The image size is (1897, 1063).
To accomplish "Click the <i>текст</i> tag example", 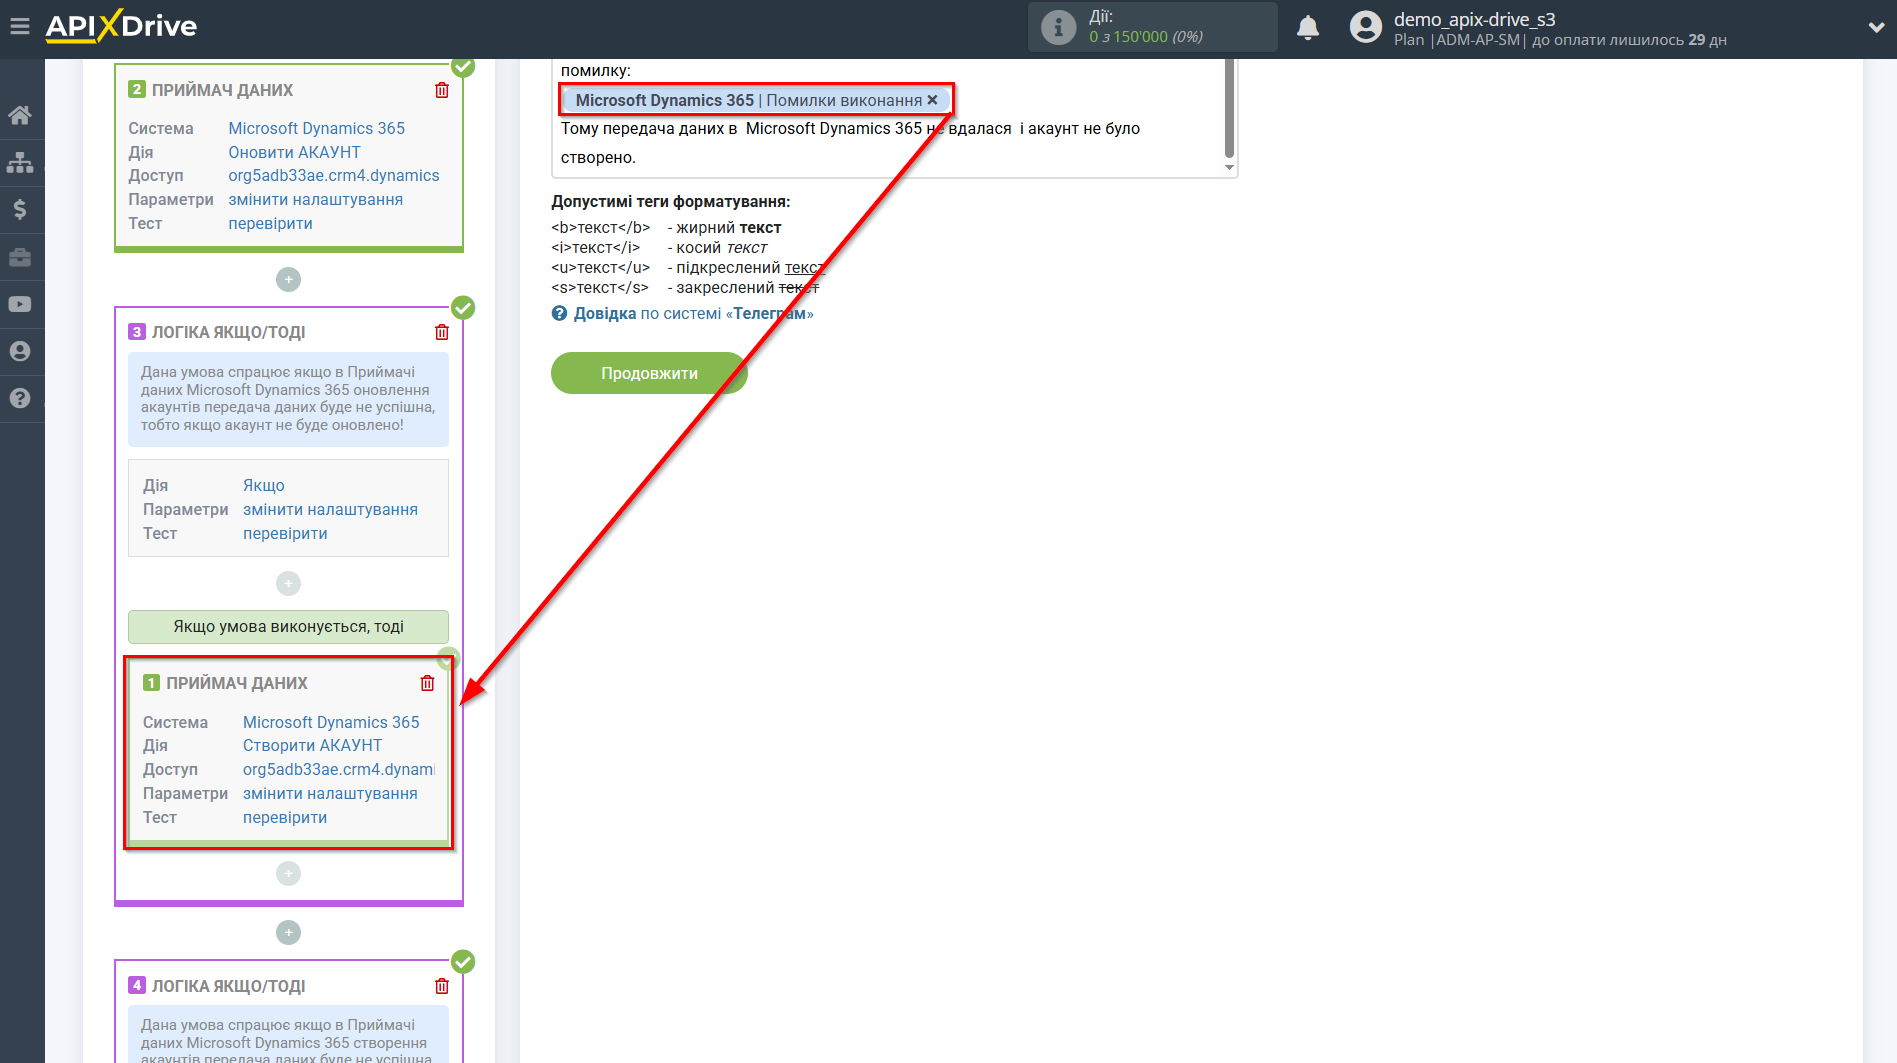I will [595, 247].
